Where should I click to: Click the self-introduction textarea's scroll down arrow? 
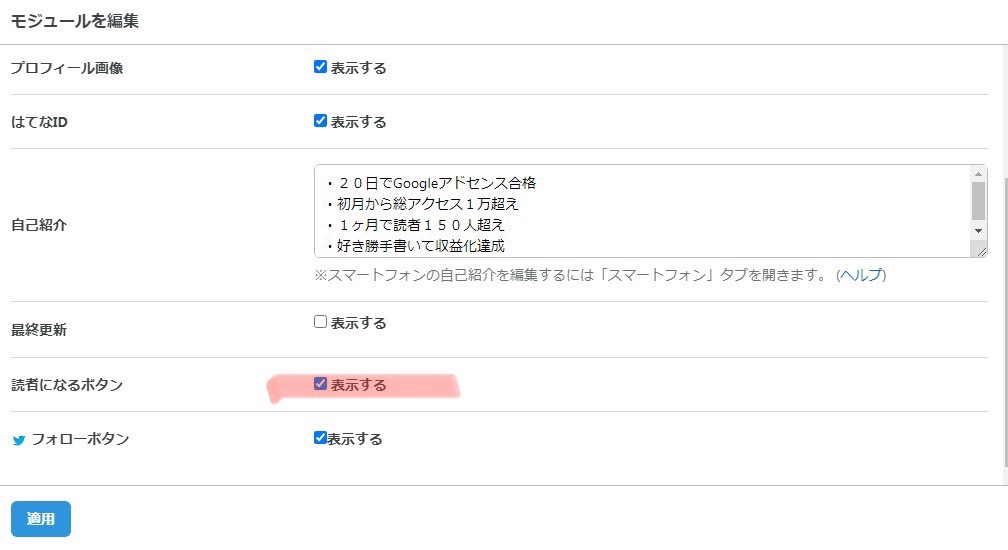click(x=978, y=231)
